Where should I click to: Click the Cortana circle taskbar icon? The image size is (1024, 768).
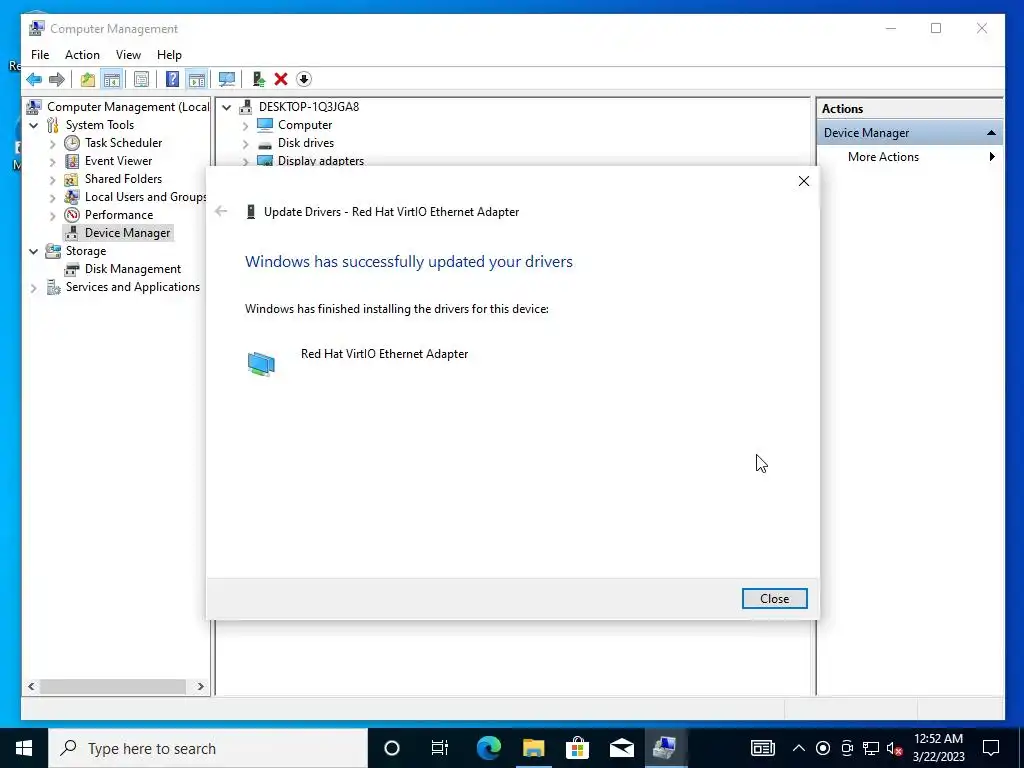pyautogui.click(x=392, y=748)
